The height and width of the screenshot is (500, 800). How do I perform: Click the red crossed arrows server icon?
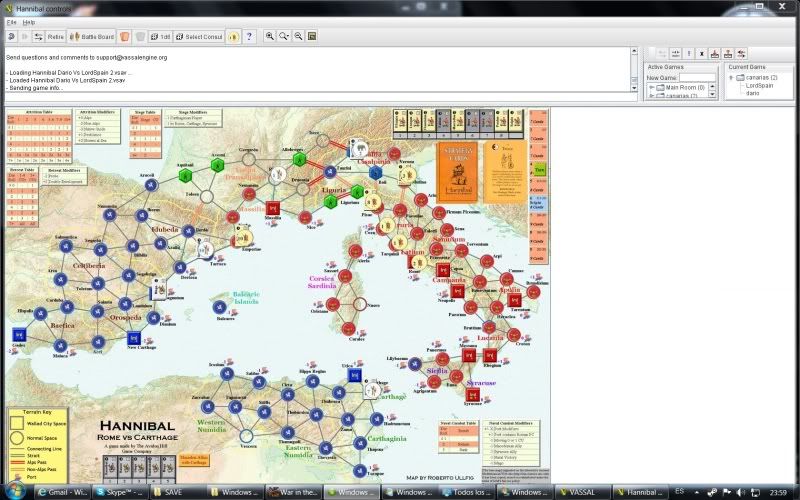pyautogui.click(x=741, y=54)
